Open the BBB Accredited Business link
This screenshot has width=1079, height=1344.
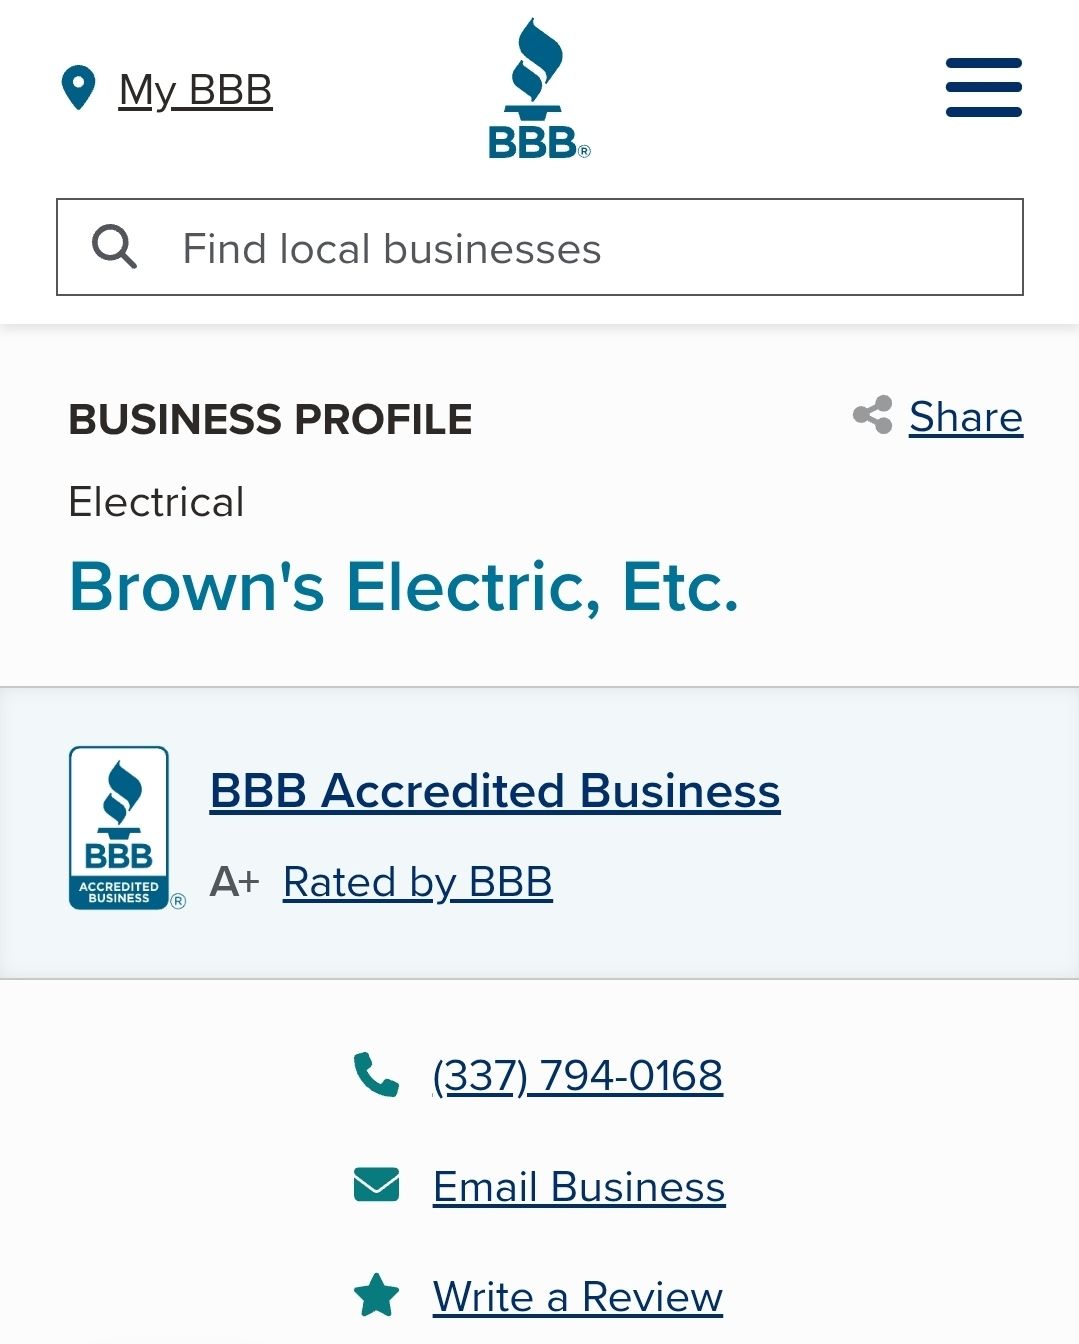(x=494, y=790)
